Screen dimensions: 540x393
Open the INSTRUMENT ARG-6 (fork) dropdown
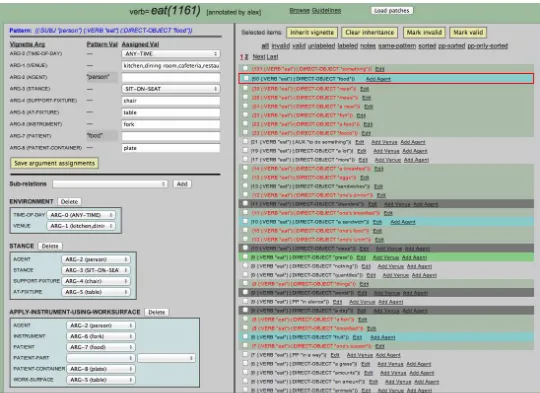[x=101, y=336]
